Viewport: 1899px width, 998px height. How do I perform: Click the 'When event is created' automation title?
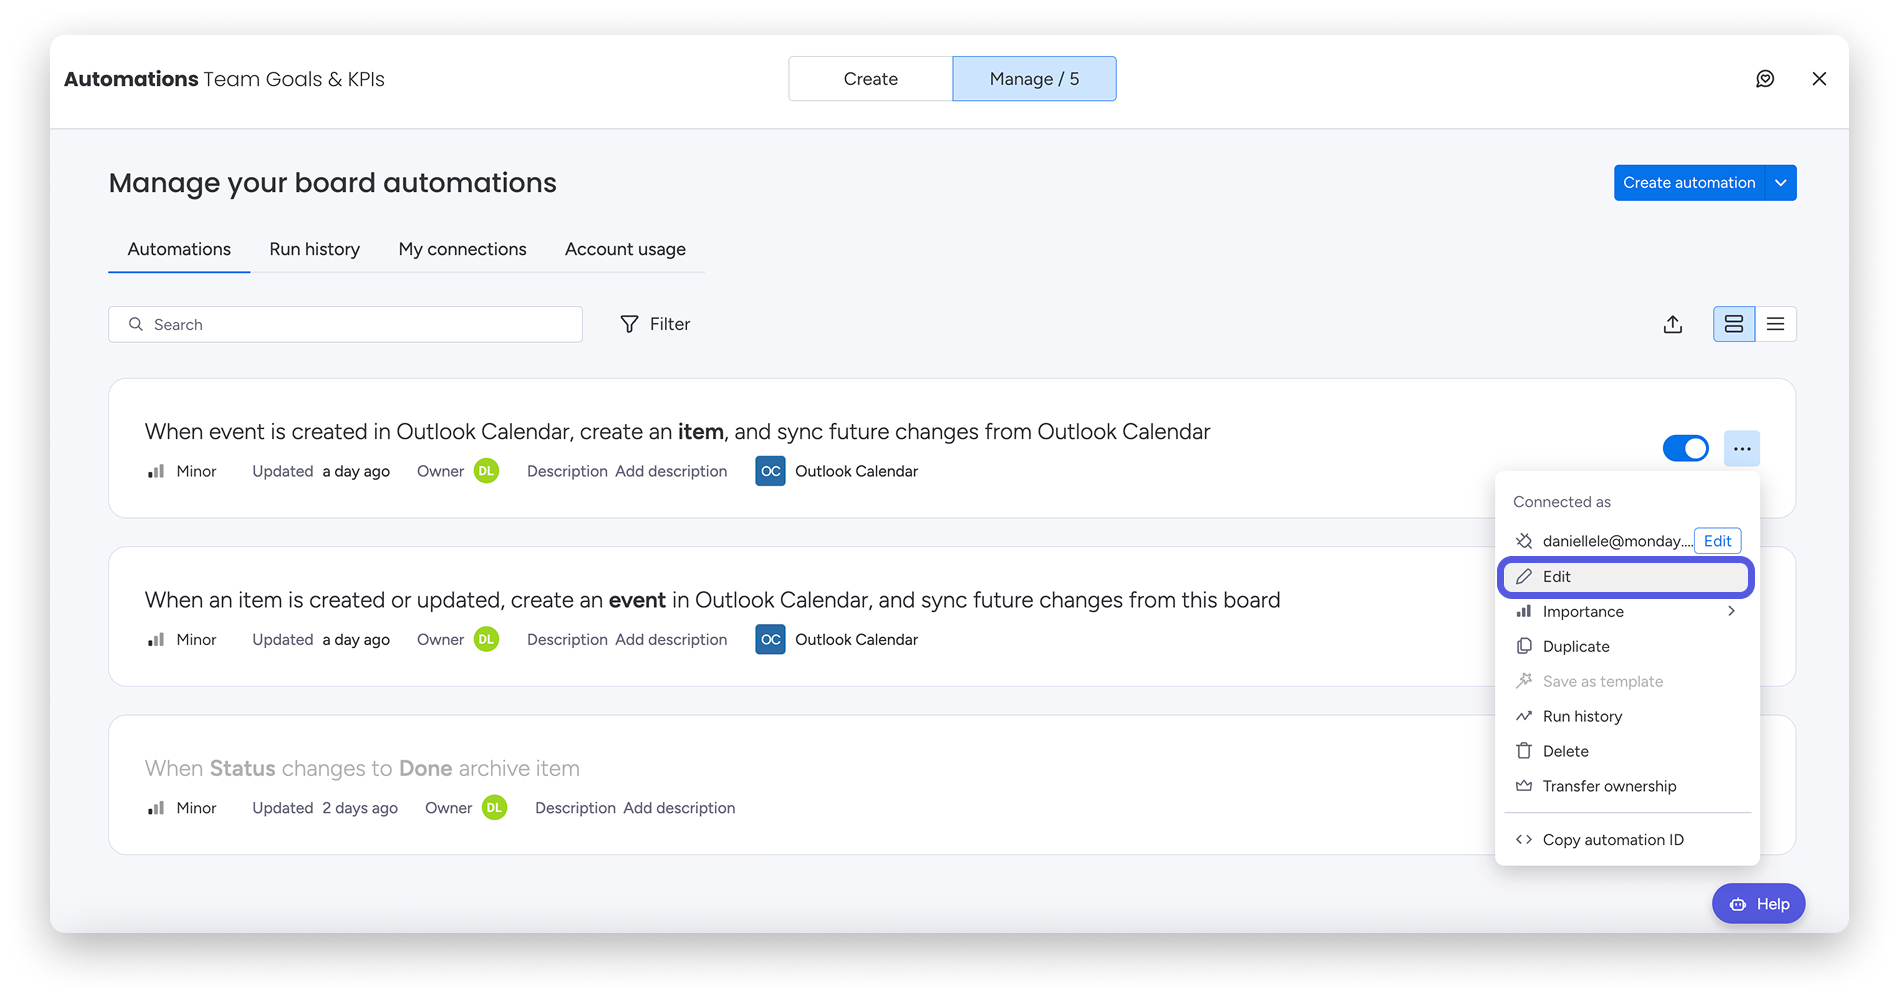[x=677, y=432]
